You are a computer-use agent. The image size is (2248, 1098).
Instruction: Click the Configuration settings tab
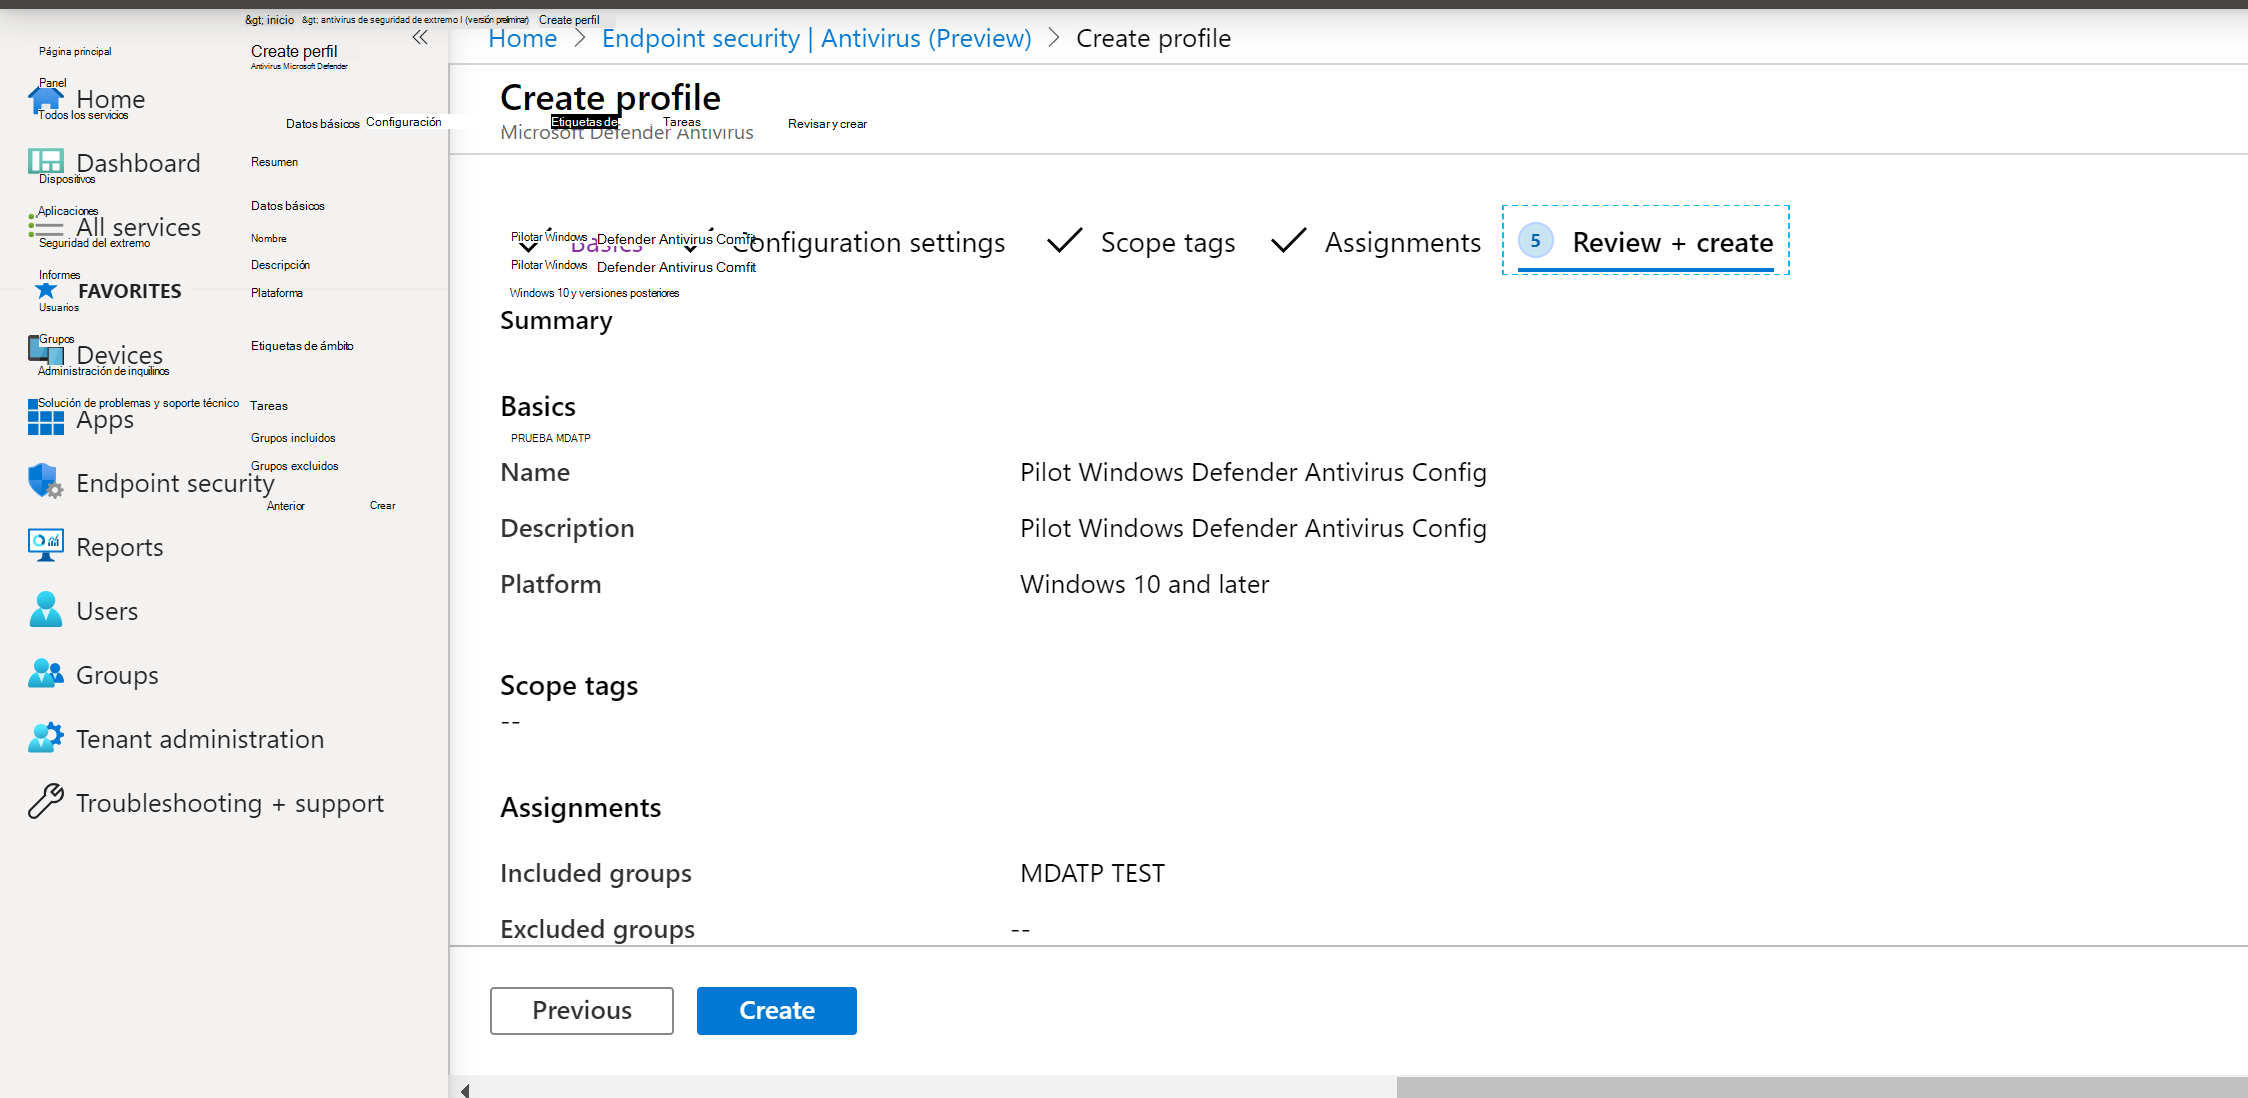(867, 242)
